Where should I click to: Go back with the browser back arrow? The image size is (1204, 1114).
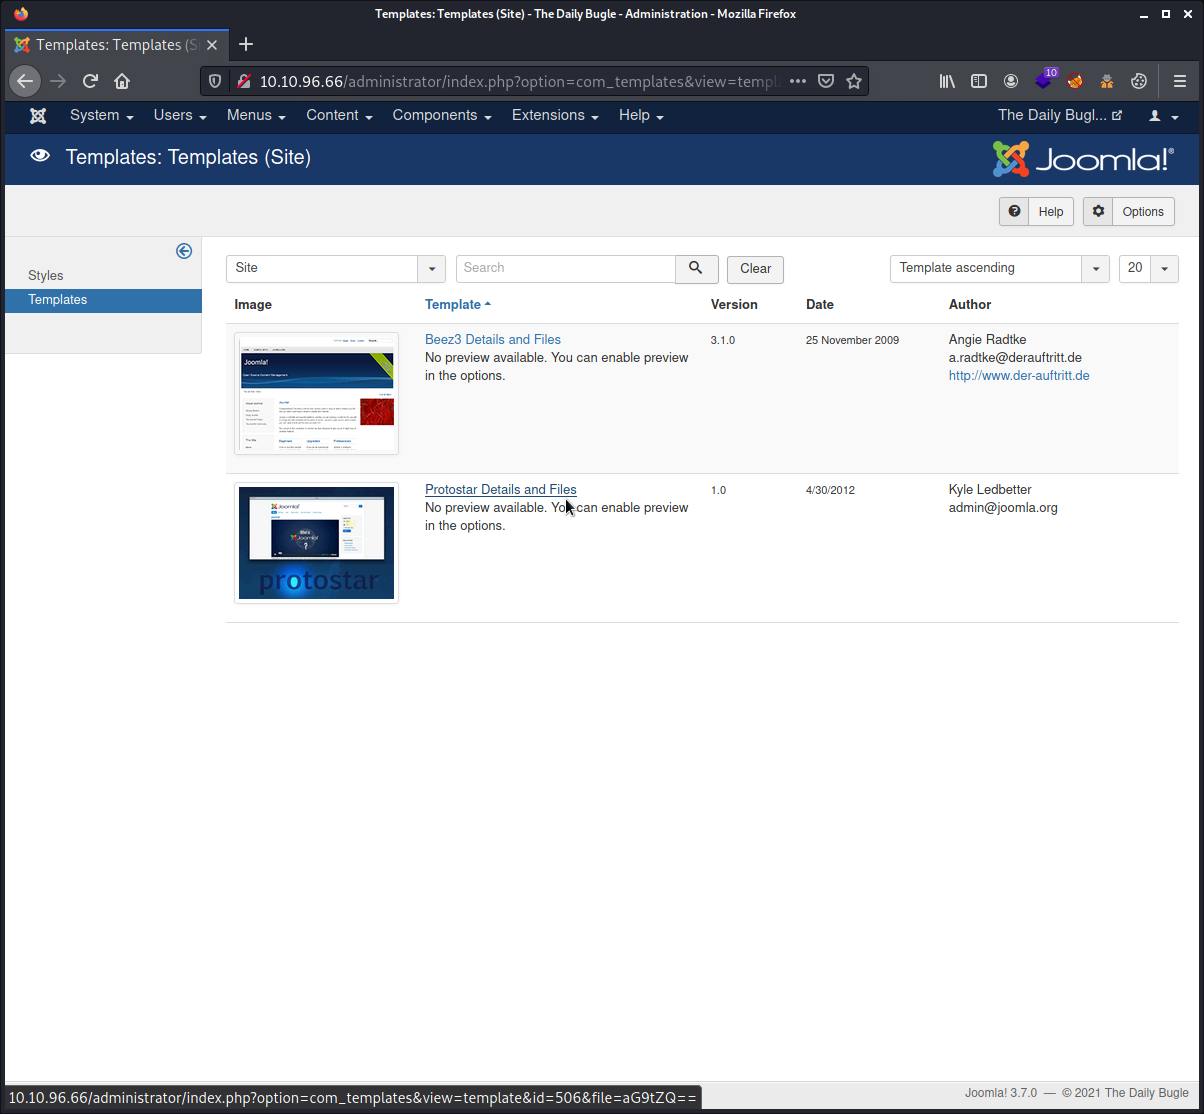click(26, 81)
